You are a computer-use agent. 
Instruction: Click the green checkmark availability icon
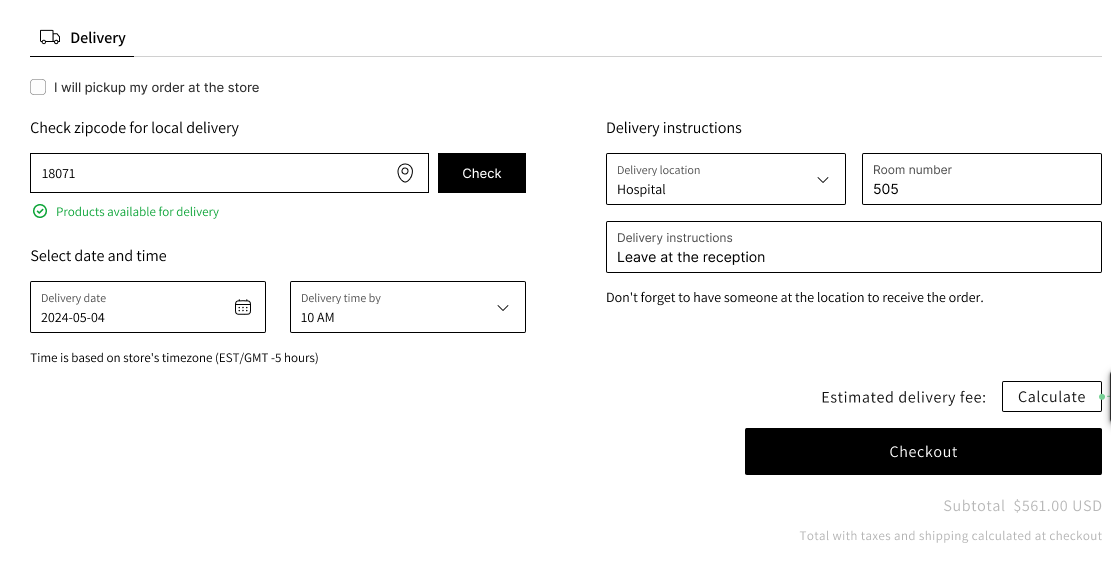pos(40,211)
